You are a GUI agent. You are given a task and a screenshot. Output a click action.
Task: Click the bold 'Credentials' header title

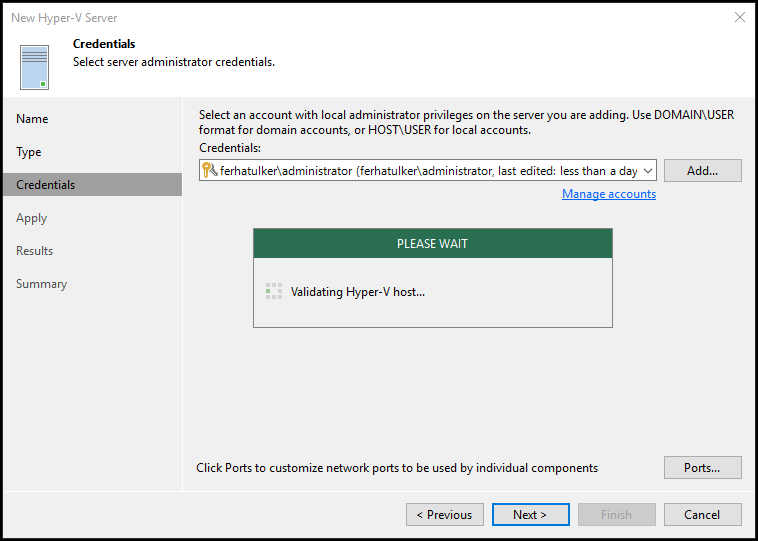tap(104, 44)
